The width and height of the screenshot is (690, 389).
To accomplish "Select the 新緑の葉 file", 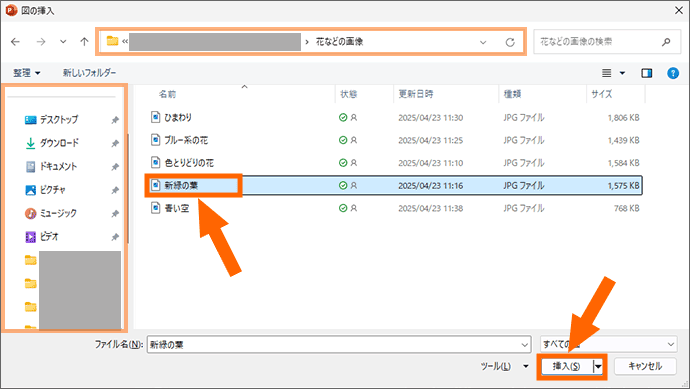I will pos(181,185).
